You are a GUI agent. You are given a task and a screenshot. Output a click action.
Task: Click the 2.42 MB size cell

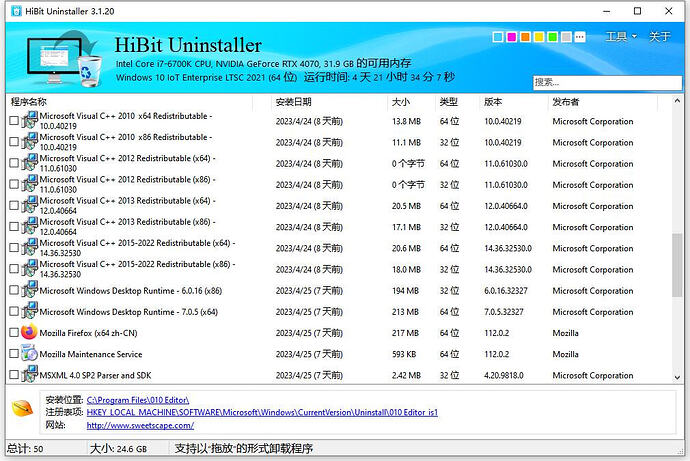[x=406, y=375]
